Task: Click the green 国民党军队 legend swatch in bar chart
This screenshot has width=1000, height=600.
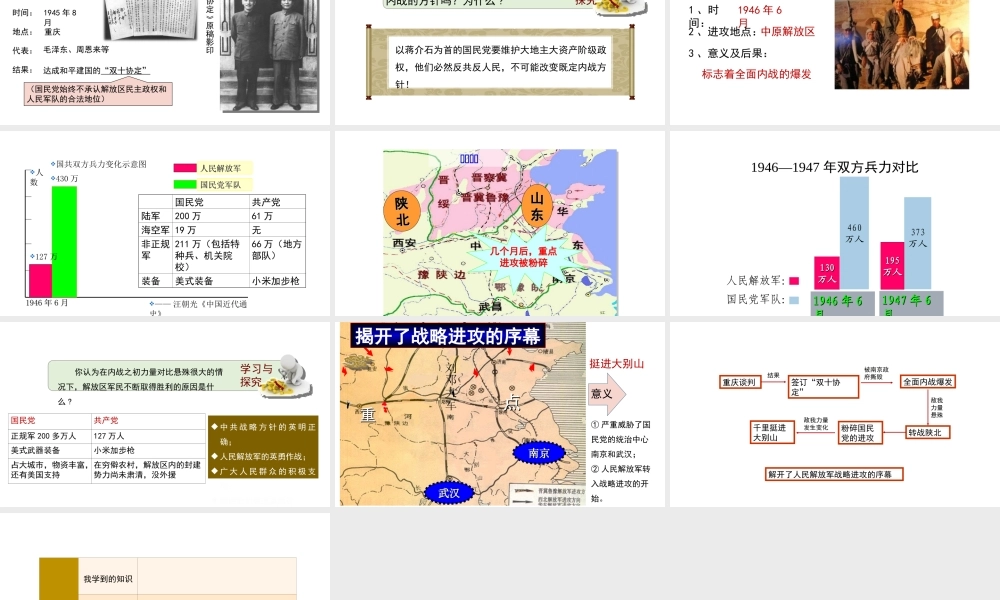Action: coord(185,184)
